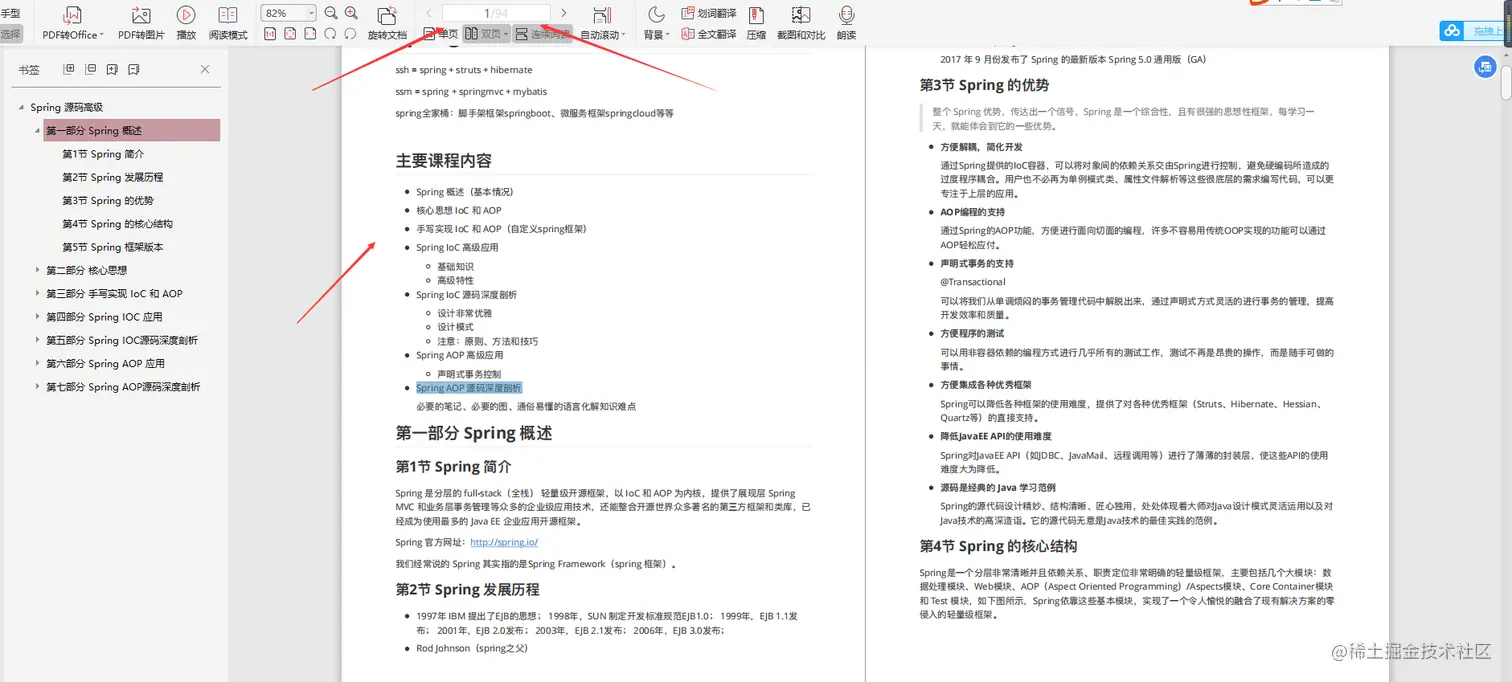Image resolution: width=1512 pixels, height=682 pixels.
Task: Click the @Transactional text
Action: click(x=972, y=282)
